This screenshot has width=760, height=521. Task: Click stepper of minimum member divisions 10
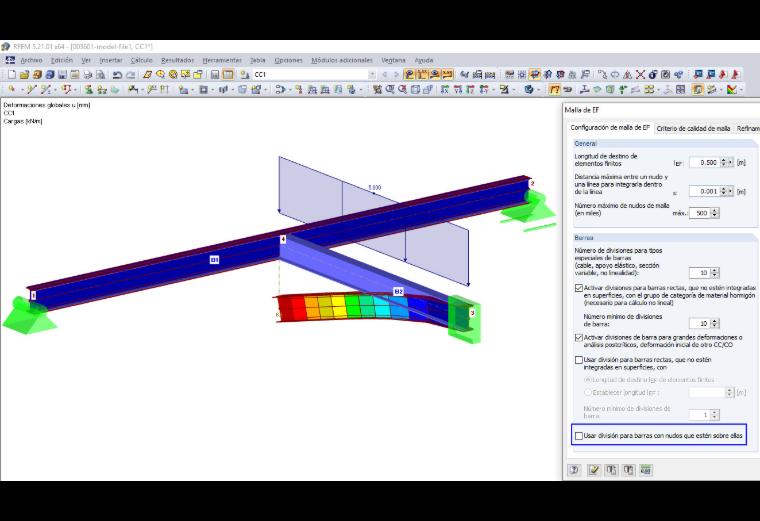point(714,323)
